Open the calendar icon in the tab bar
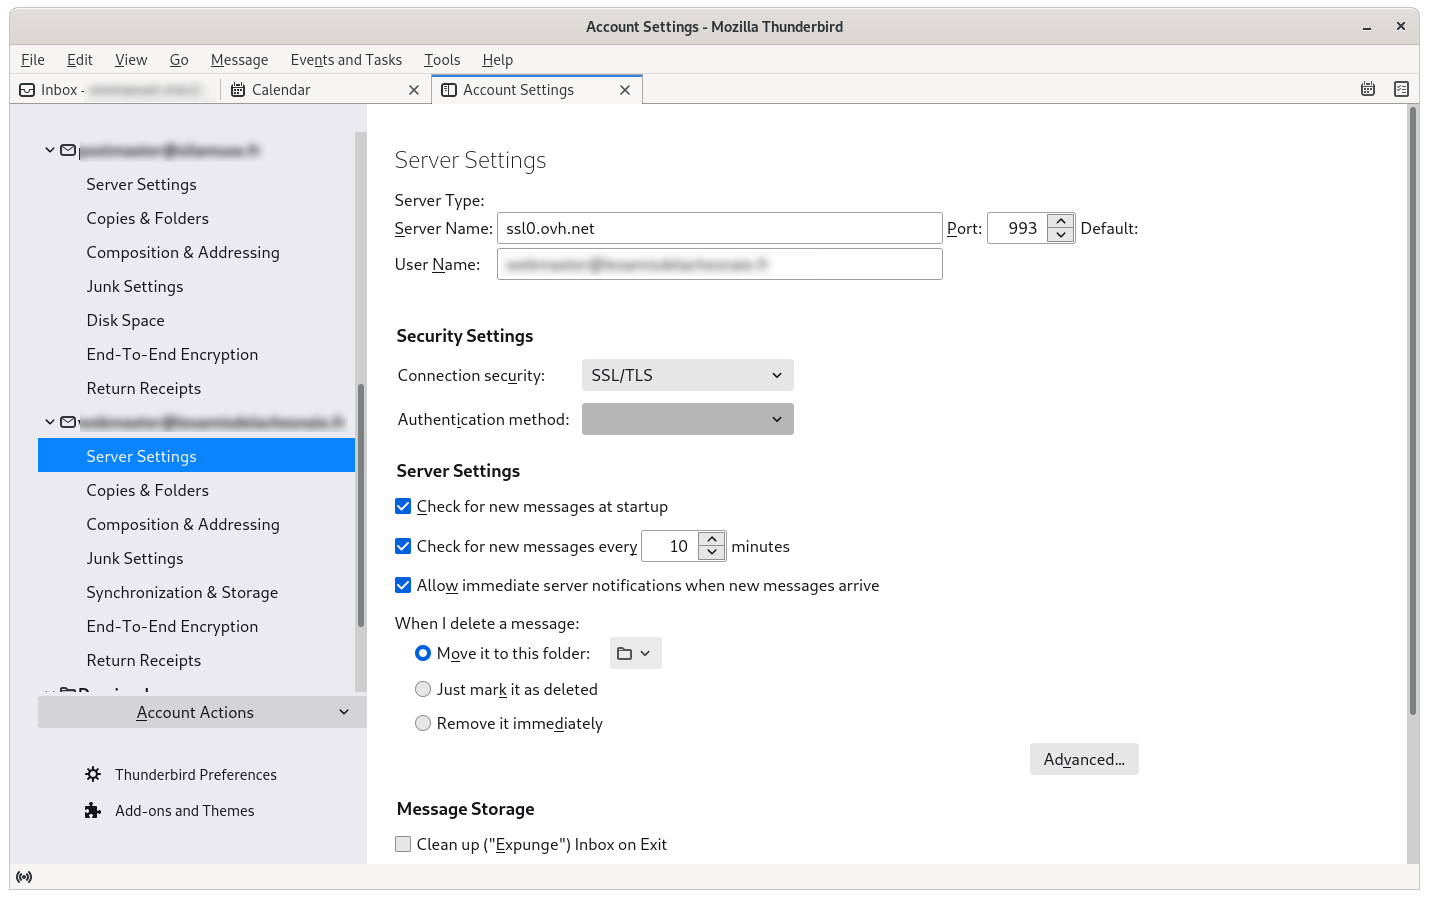This screenshot has width=1429, height=899. [x=1368, y=89]
